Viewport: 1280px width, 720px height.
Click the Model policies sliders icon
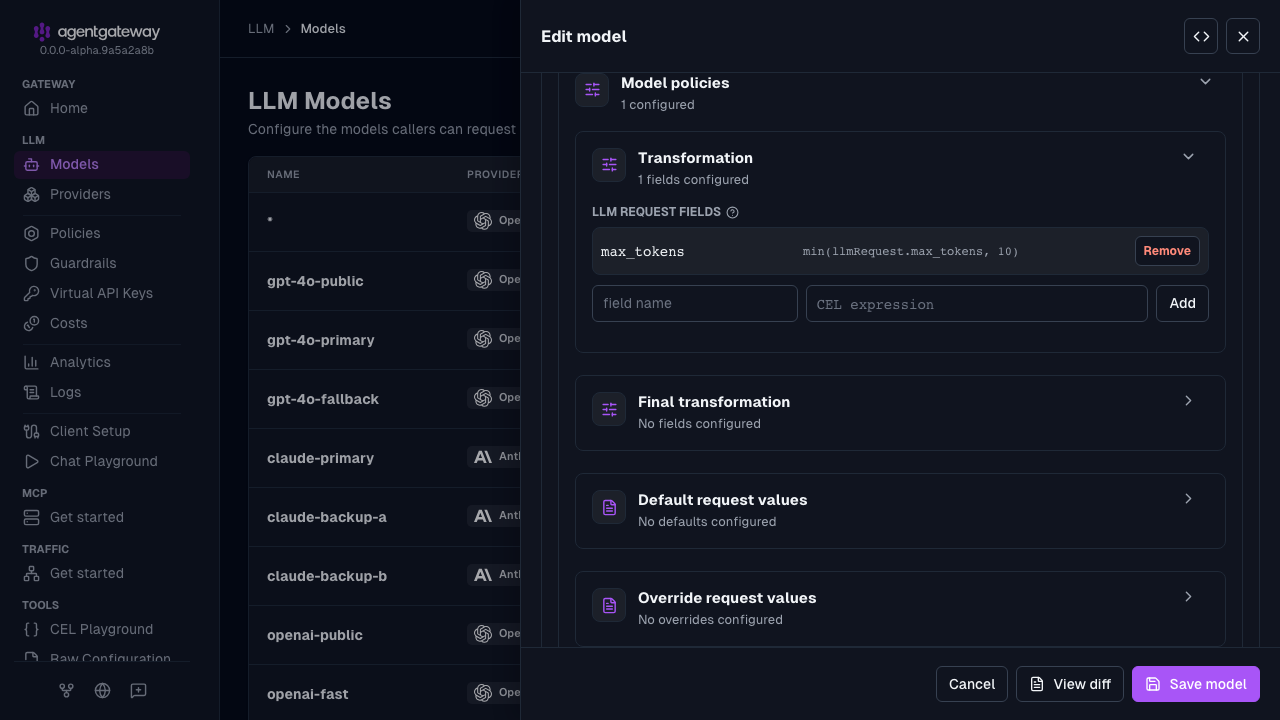point(592,89)
